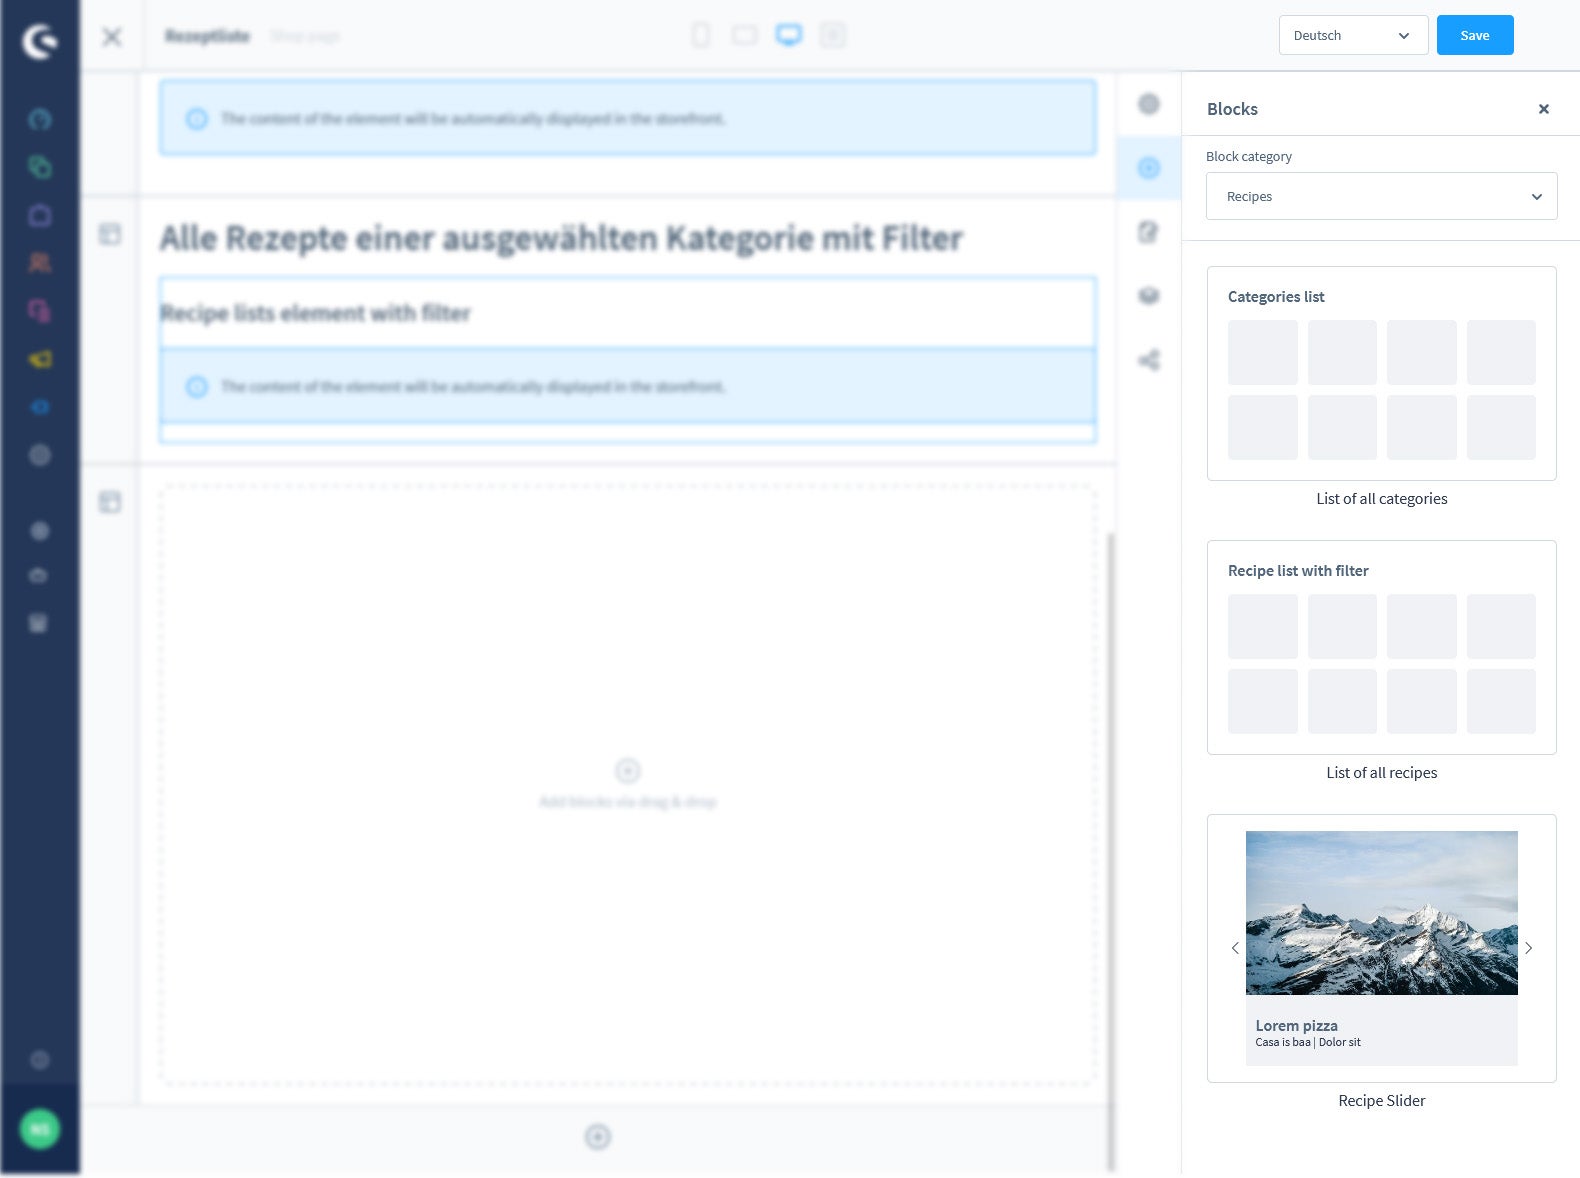This screenshot has height=1178, width=1580.
Task: Click the 'Lorem pizza' slide title
Action: (1296, 1025)
